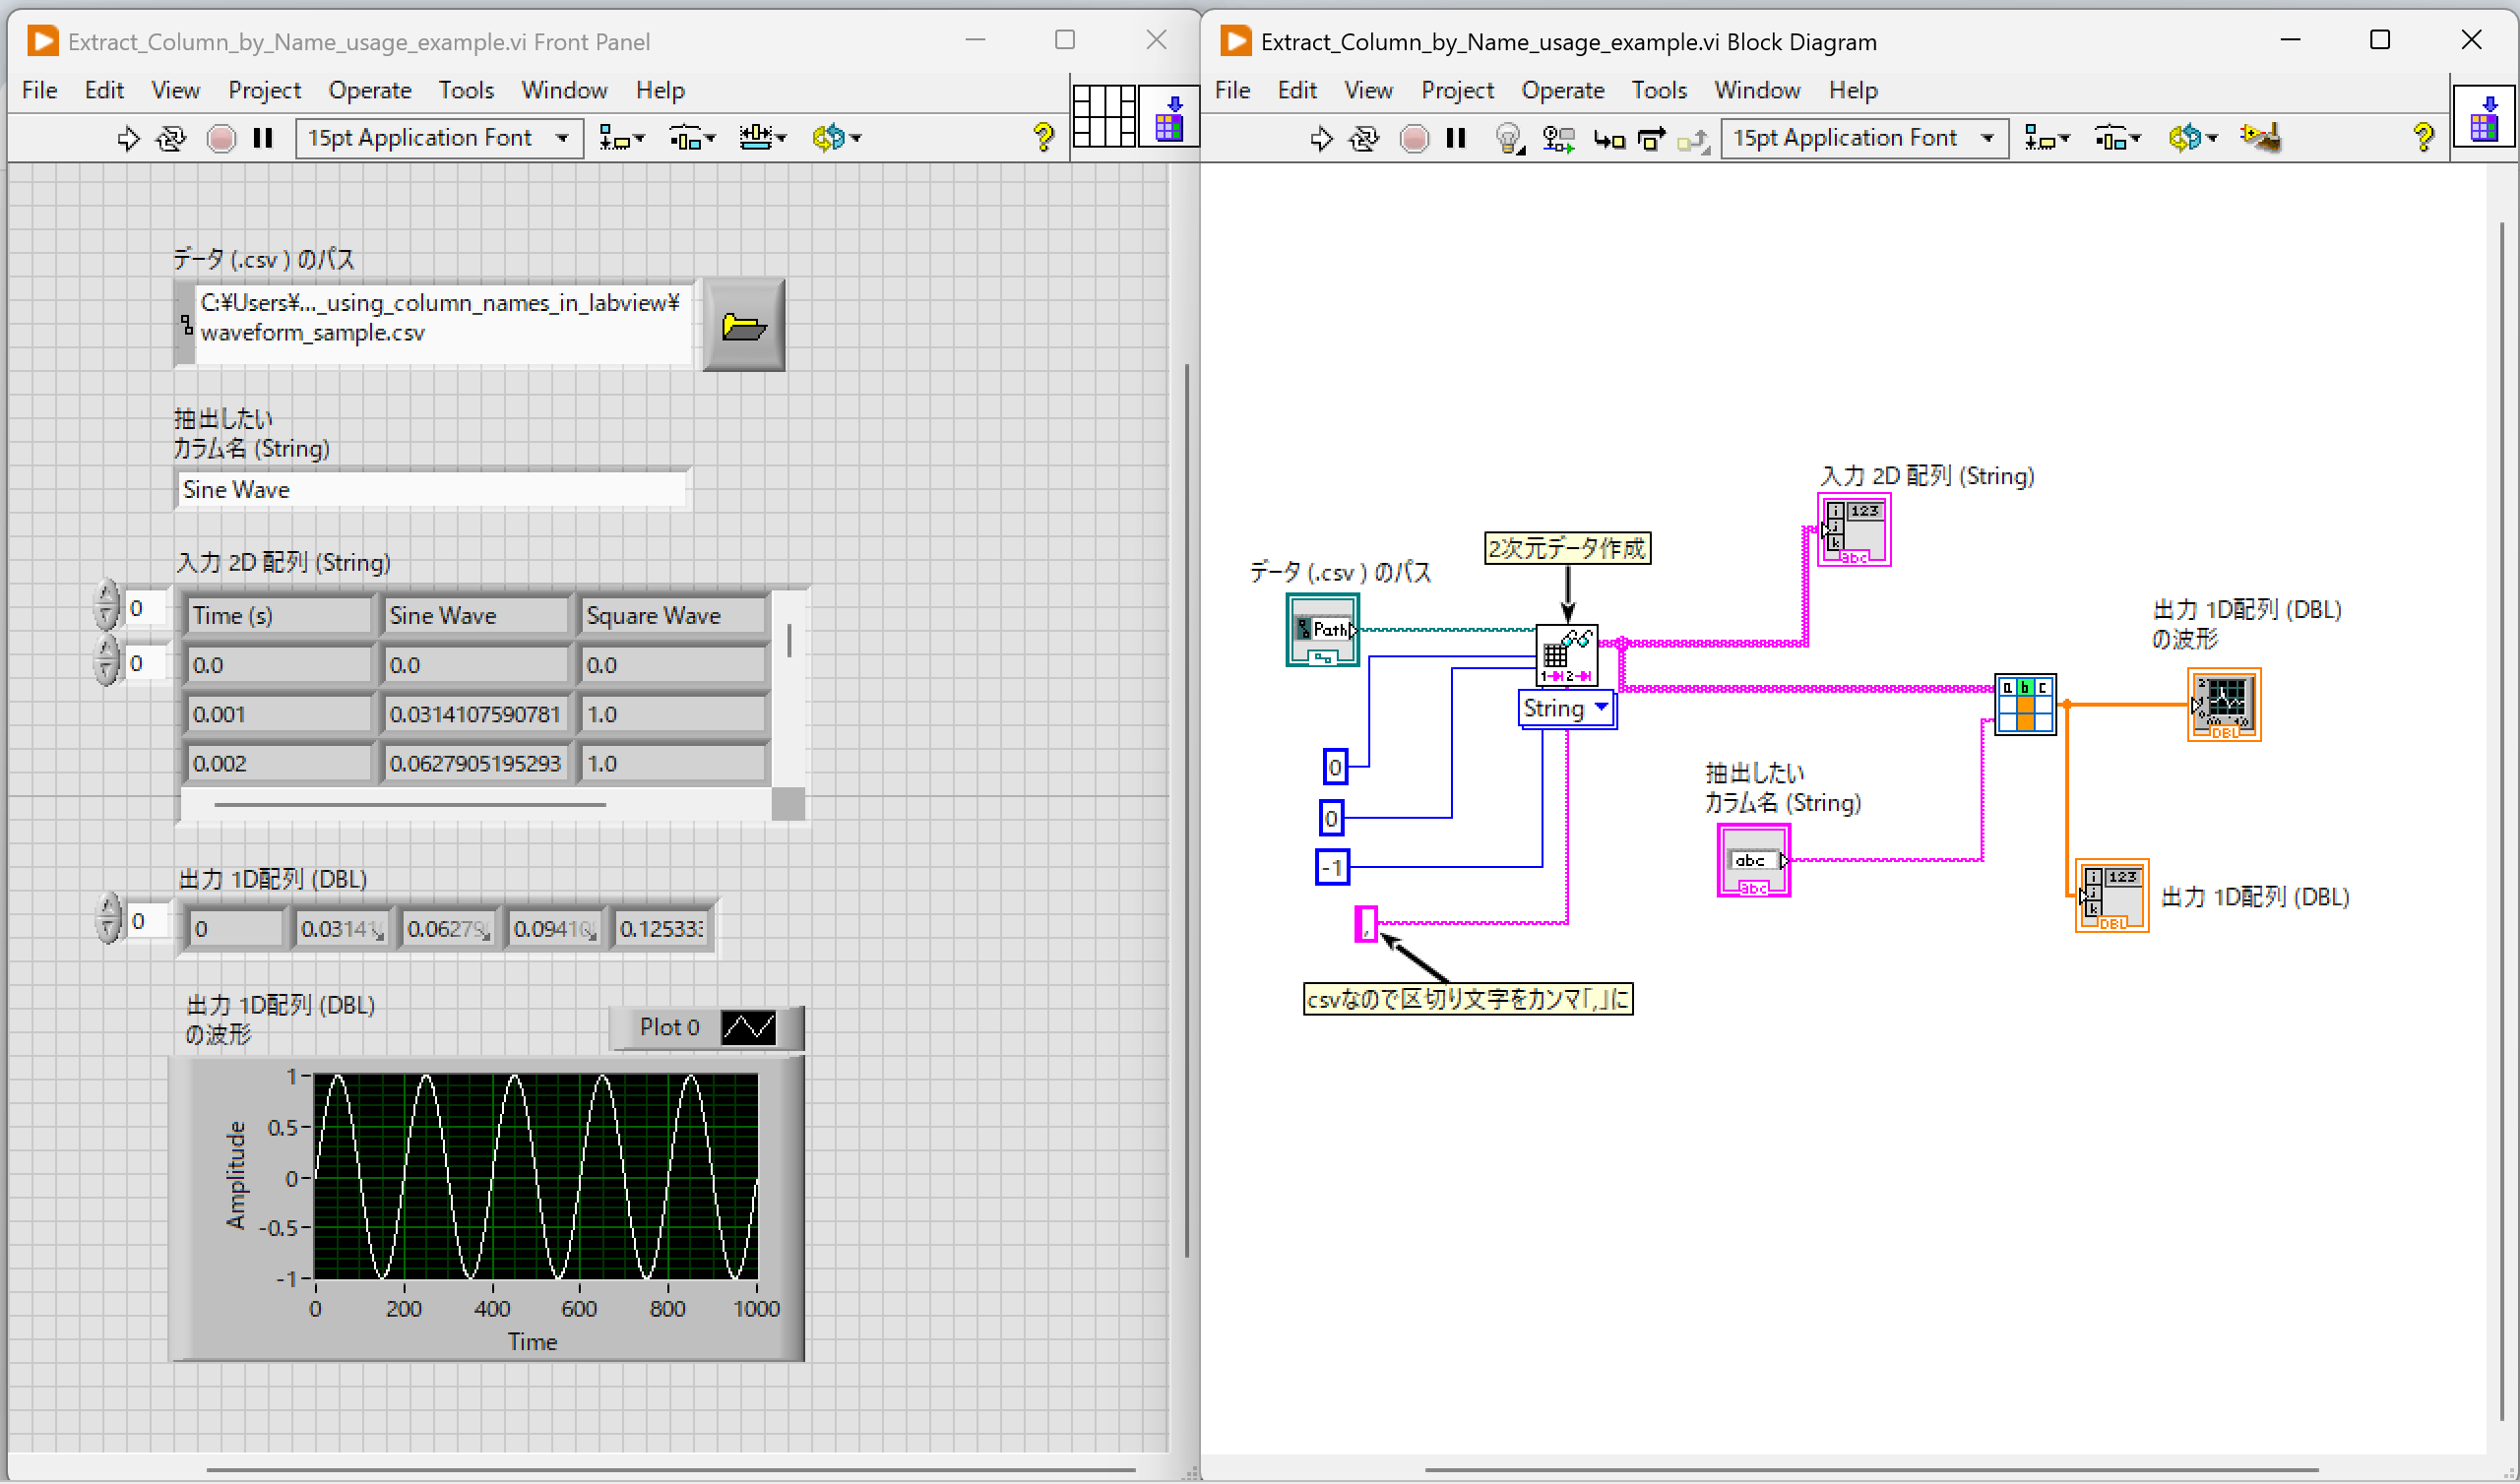This screenshot has height=1484, width=2520.
Task: Click Run Continuously in Front Panel toolbar
Action: [x=171, y=138]
